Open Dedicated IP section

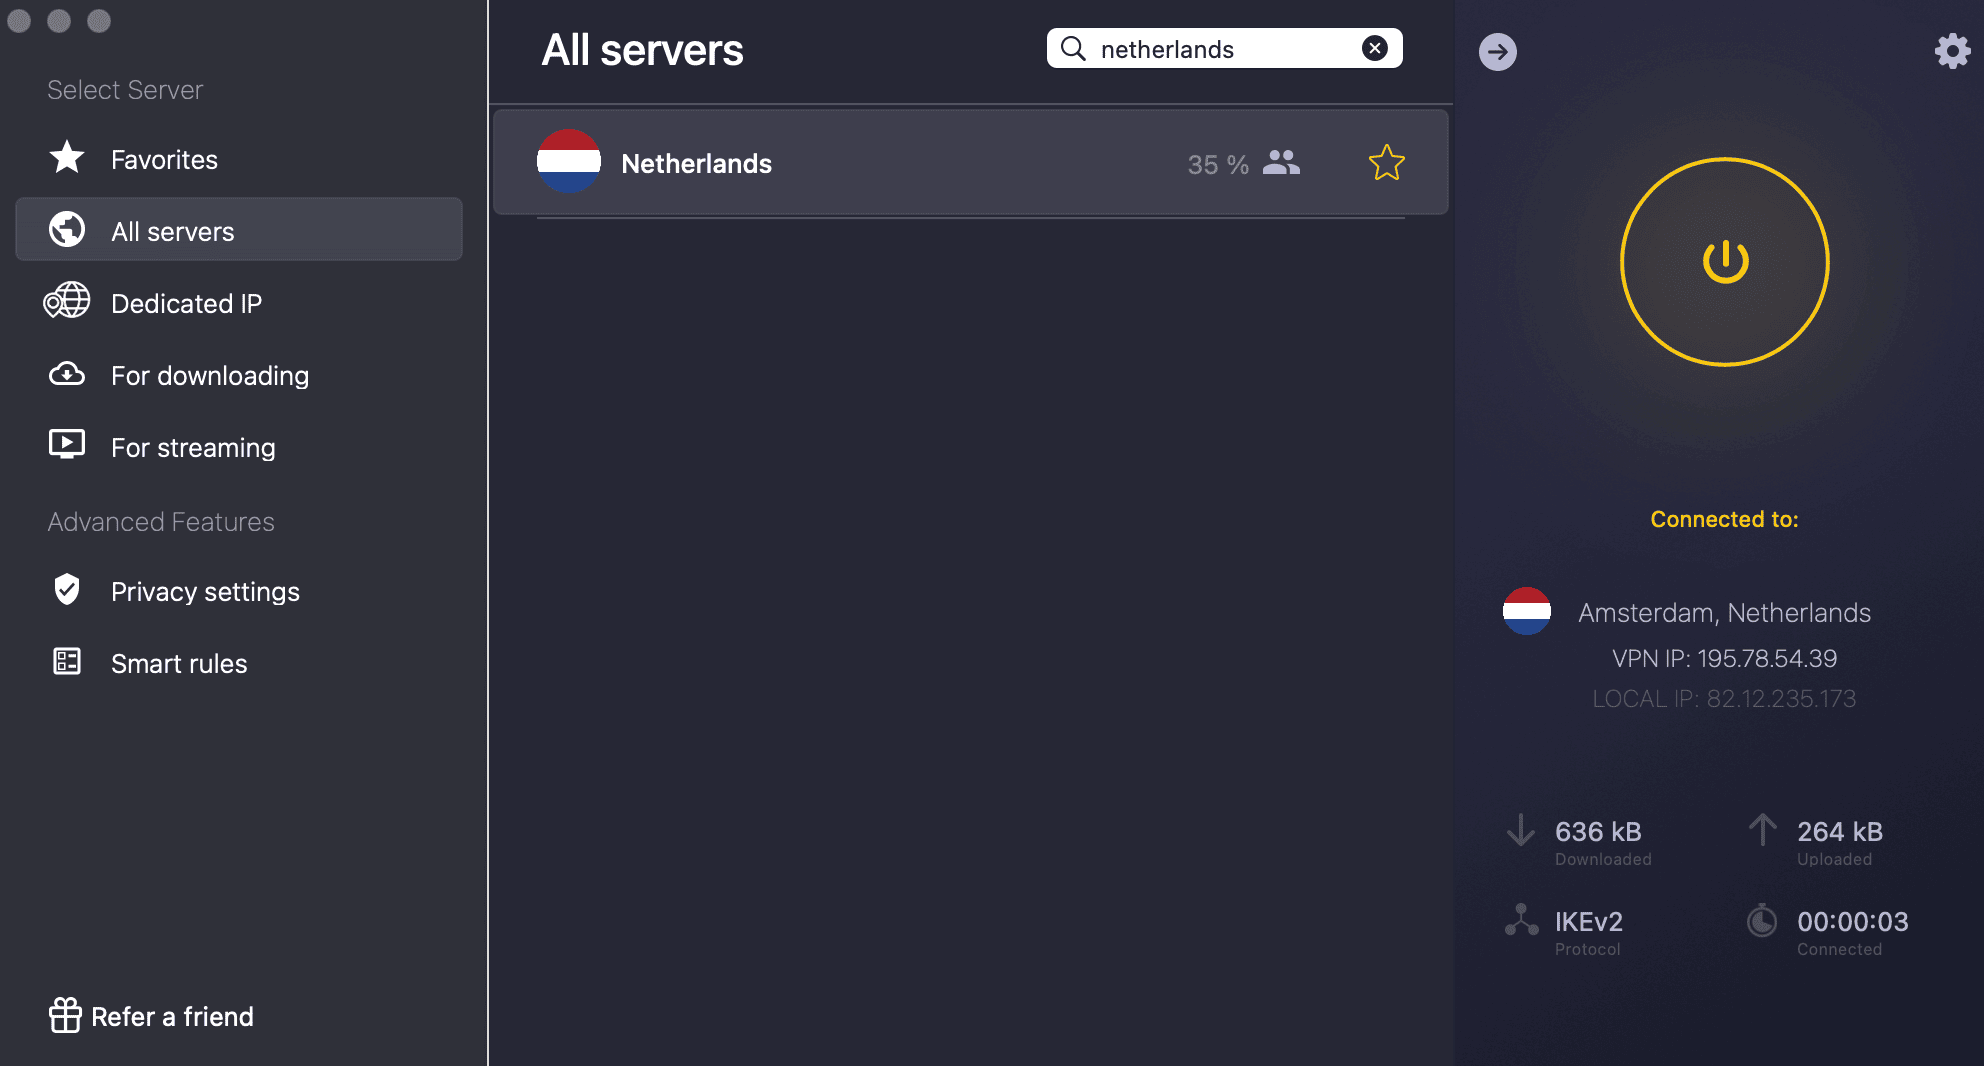click(x=239, y=303)
